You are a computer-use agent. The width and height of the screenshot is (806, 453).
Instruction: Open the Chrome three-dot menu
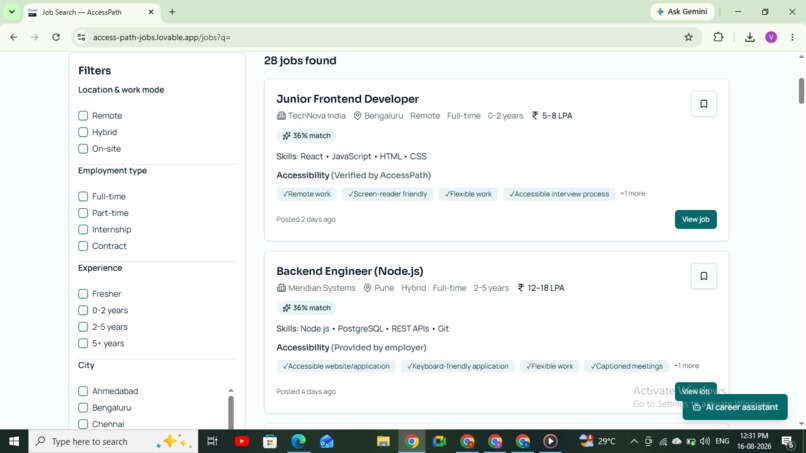(x=792, y=37)
